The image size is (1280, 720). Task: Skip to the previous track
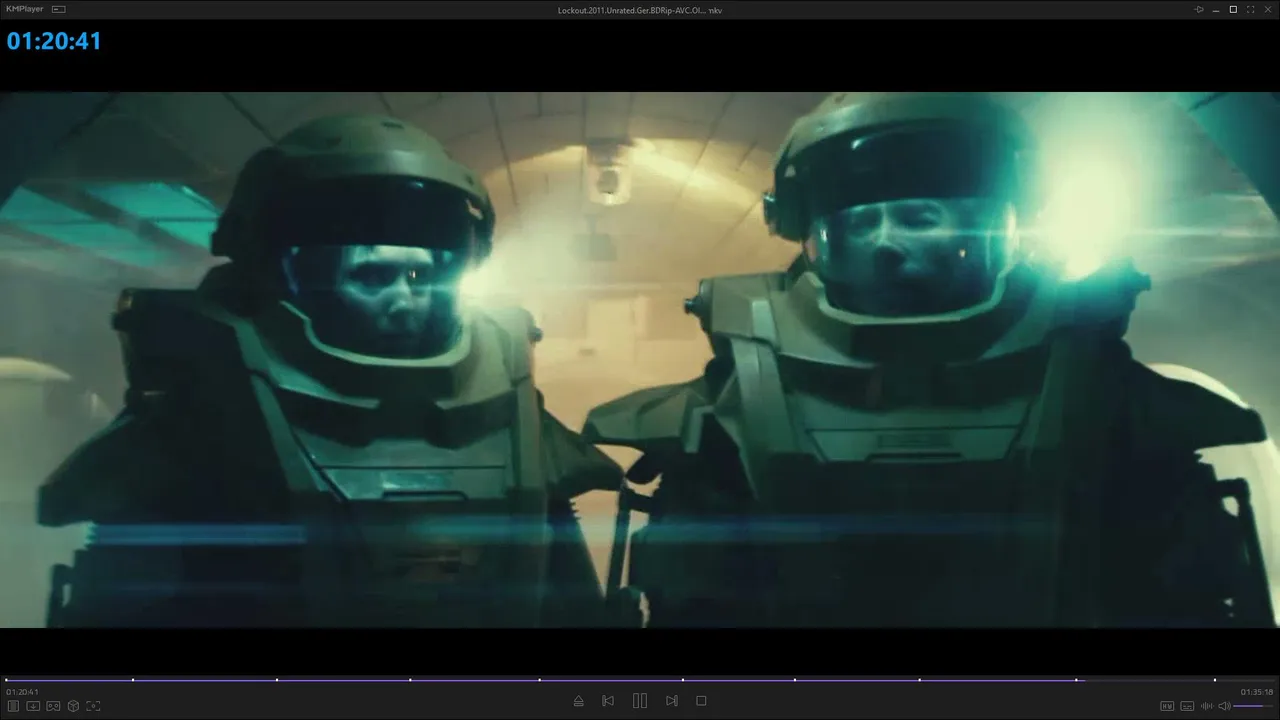pos(608,701)
